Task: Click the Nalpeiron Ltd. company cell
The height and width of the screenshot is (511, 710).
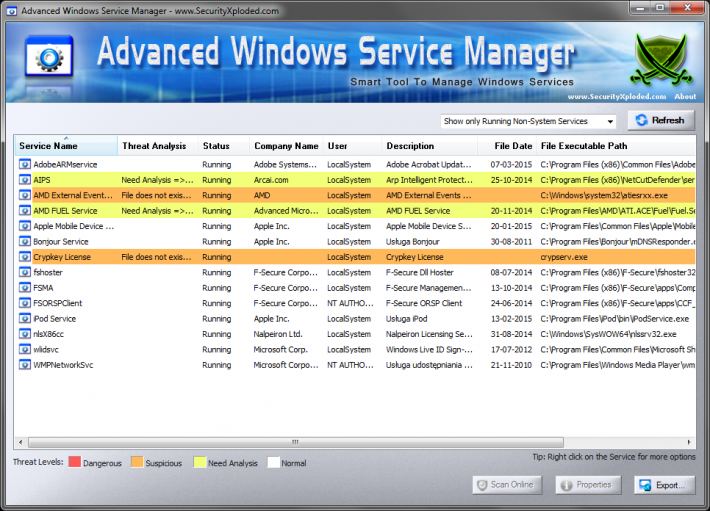Action: (x=278, y=334)
